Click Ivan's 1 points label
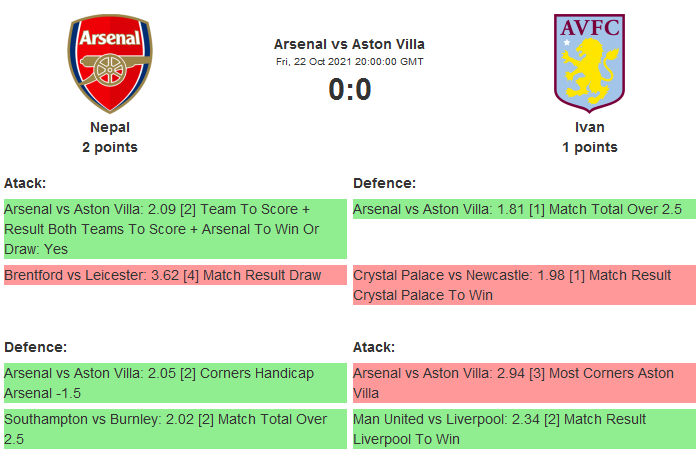Screen dimensions: 700x460 coord(589,147)
